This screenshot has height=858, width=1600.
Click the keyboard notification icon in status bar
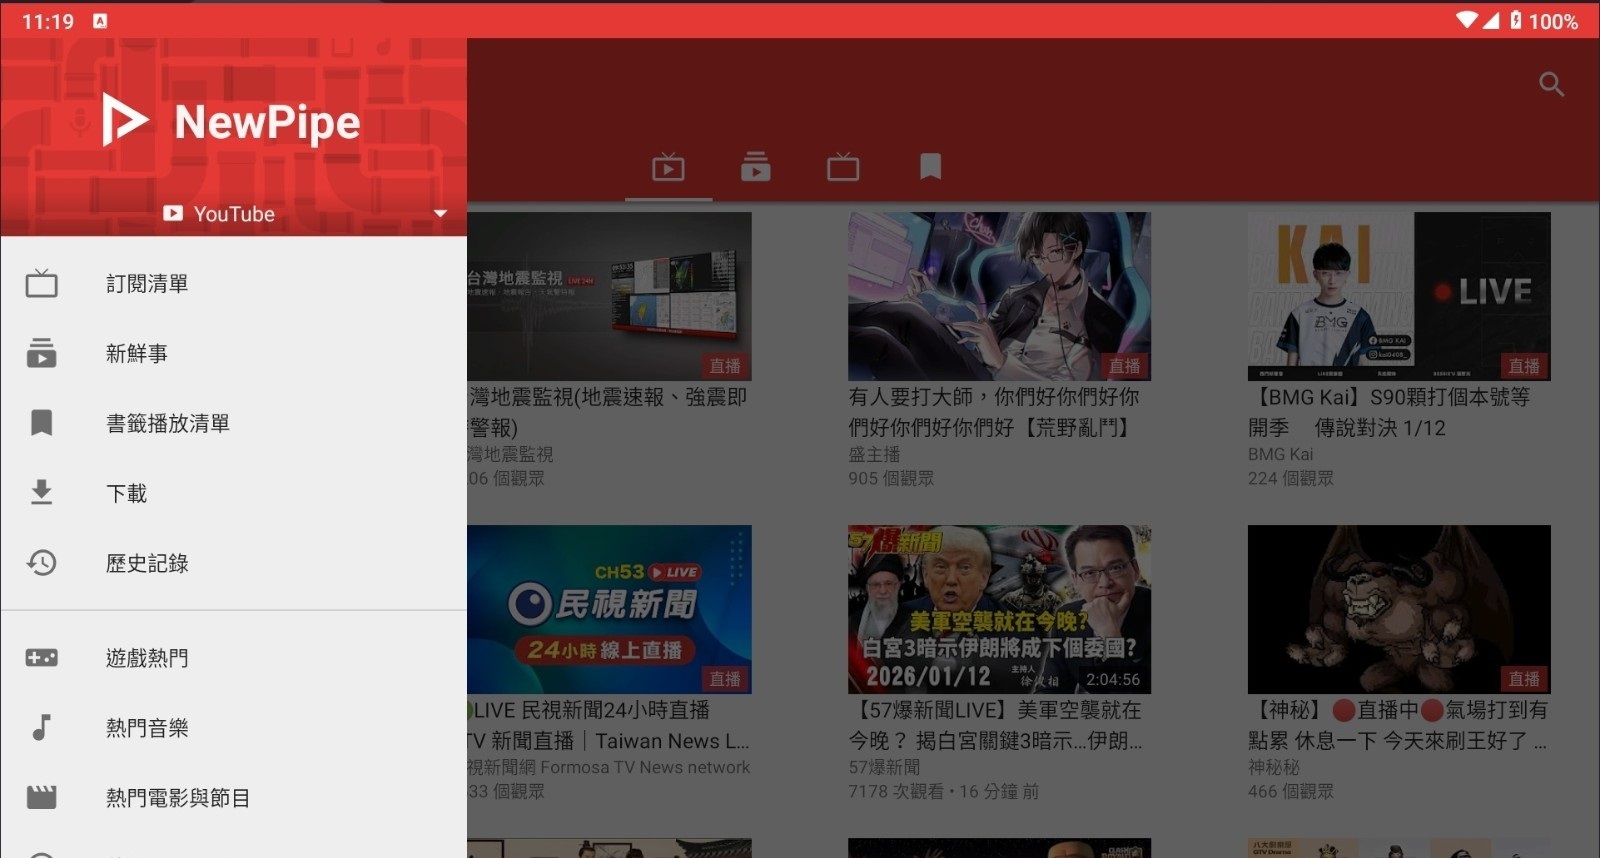click(100, 21)
